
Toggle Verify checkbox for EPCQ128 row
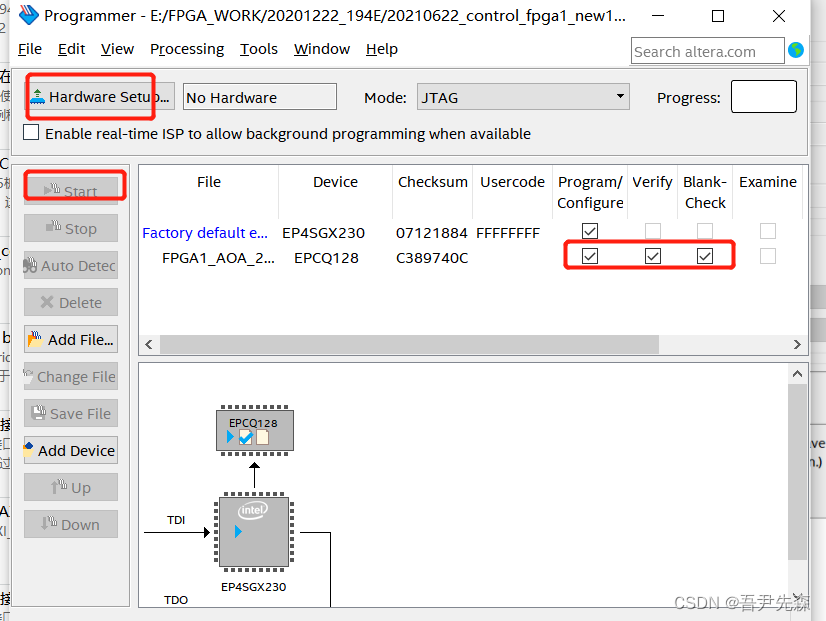click(x=653, y=256)
